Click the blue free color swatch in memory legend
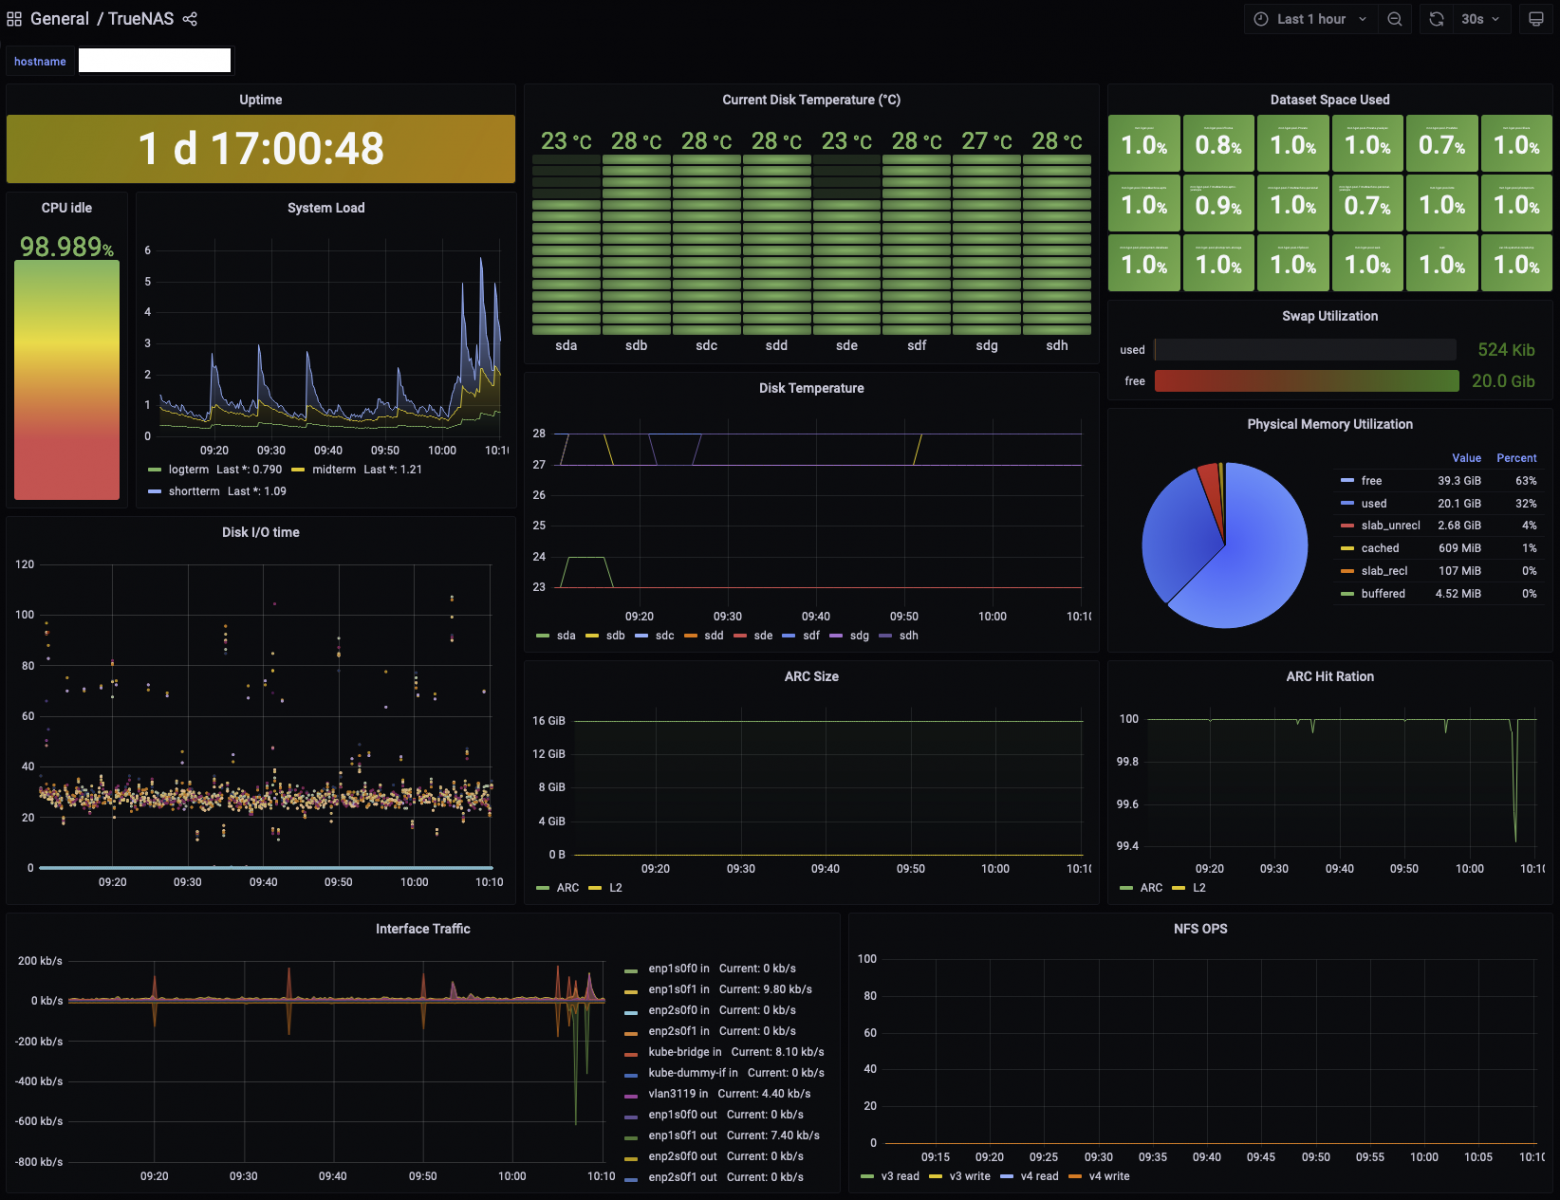 click(1347, 481)
